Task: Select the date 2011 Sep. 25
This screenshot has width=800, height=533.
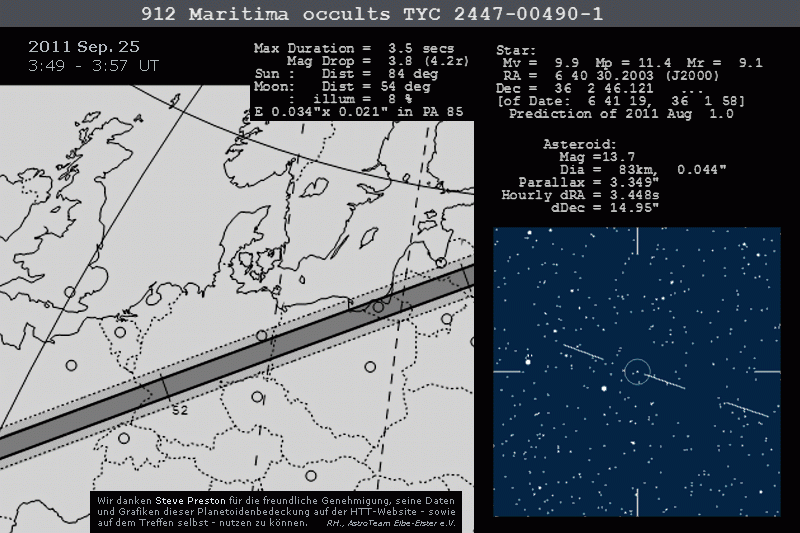Action: 84,48
